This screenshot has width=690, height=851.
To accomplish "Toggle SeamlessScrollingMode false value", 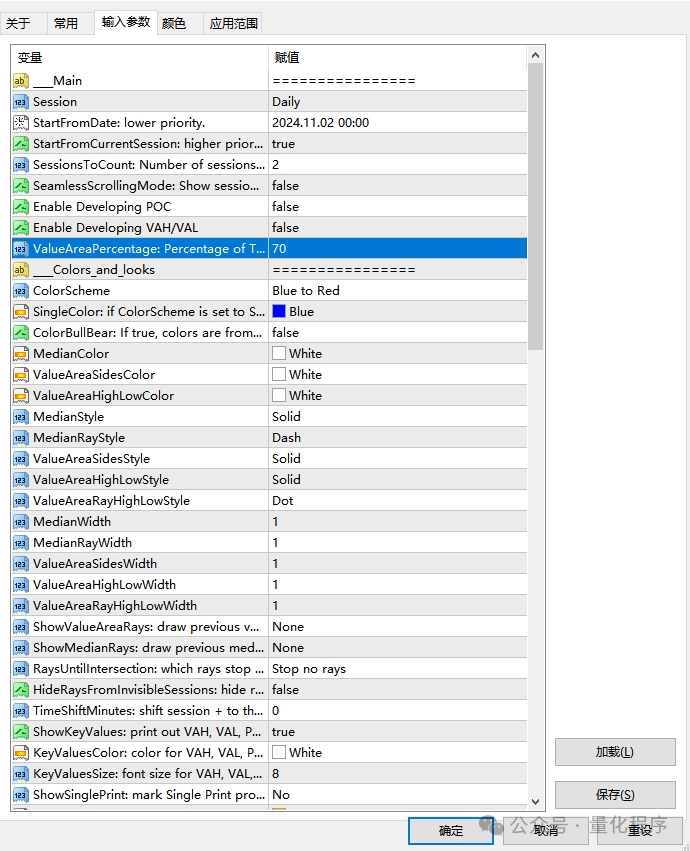I will coord(397,186).
